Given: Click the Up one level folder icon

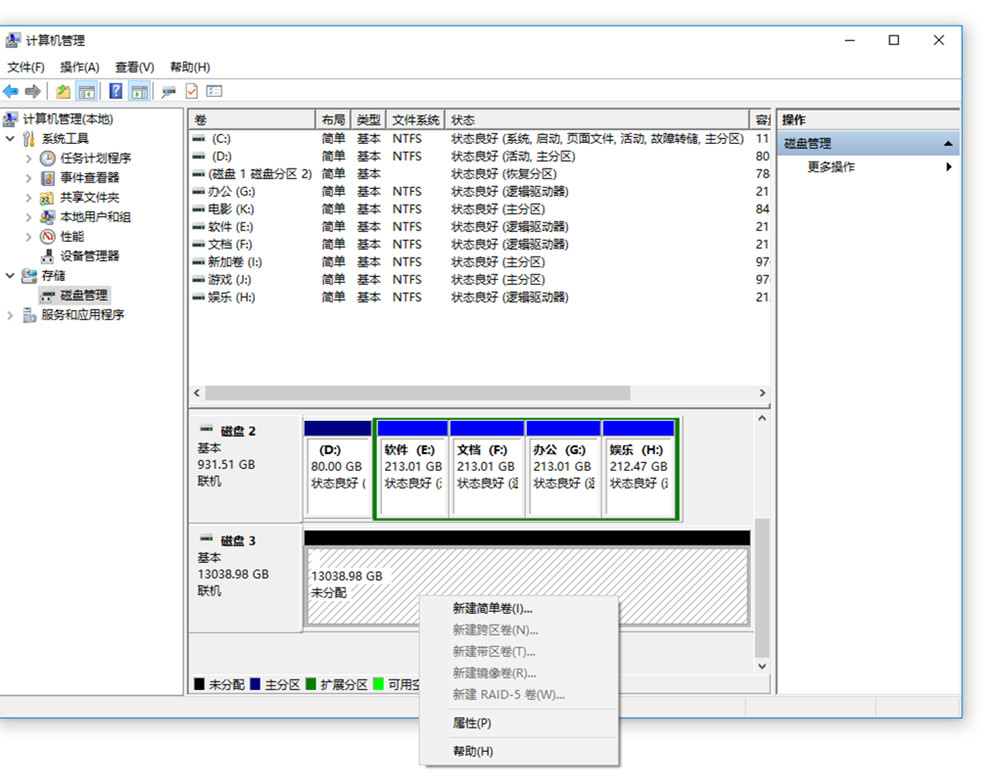Looking at the screenshot, I should 64,91.
